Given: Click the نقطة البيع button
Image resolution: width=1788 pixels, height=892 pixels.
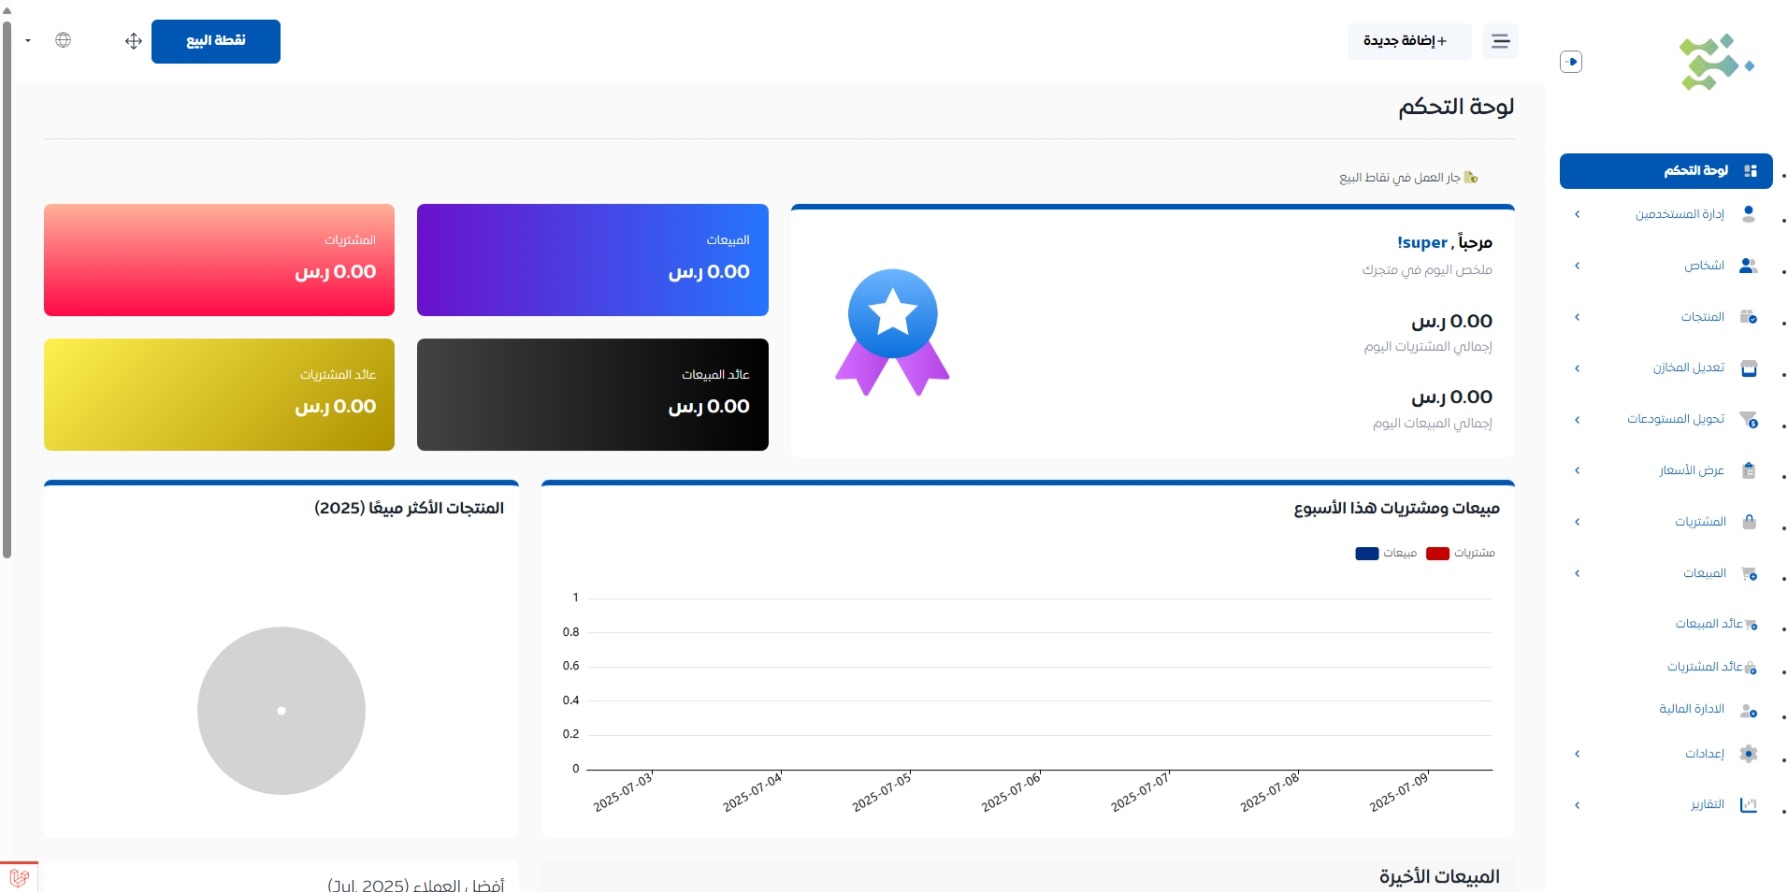Looking at the screenshot, I should pyautogui.click(x=216, y=41).
